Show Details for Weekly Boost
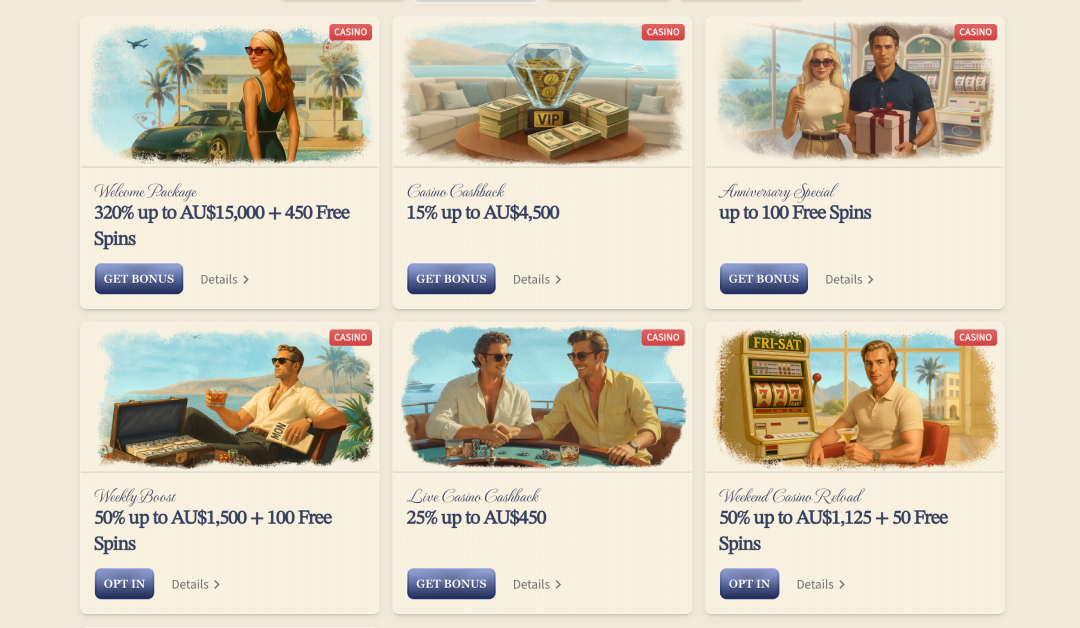Screen dimensions: 1080x628 (x=196, y=585)
